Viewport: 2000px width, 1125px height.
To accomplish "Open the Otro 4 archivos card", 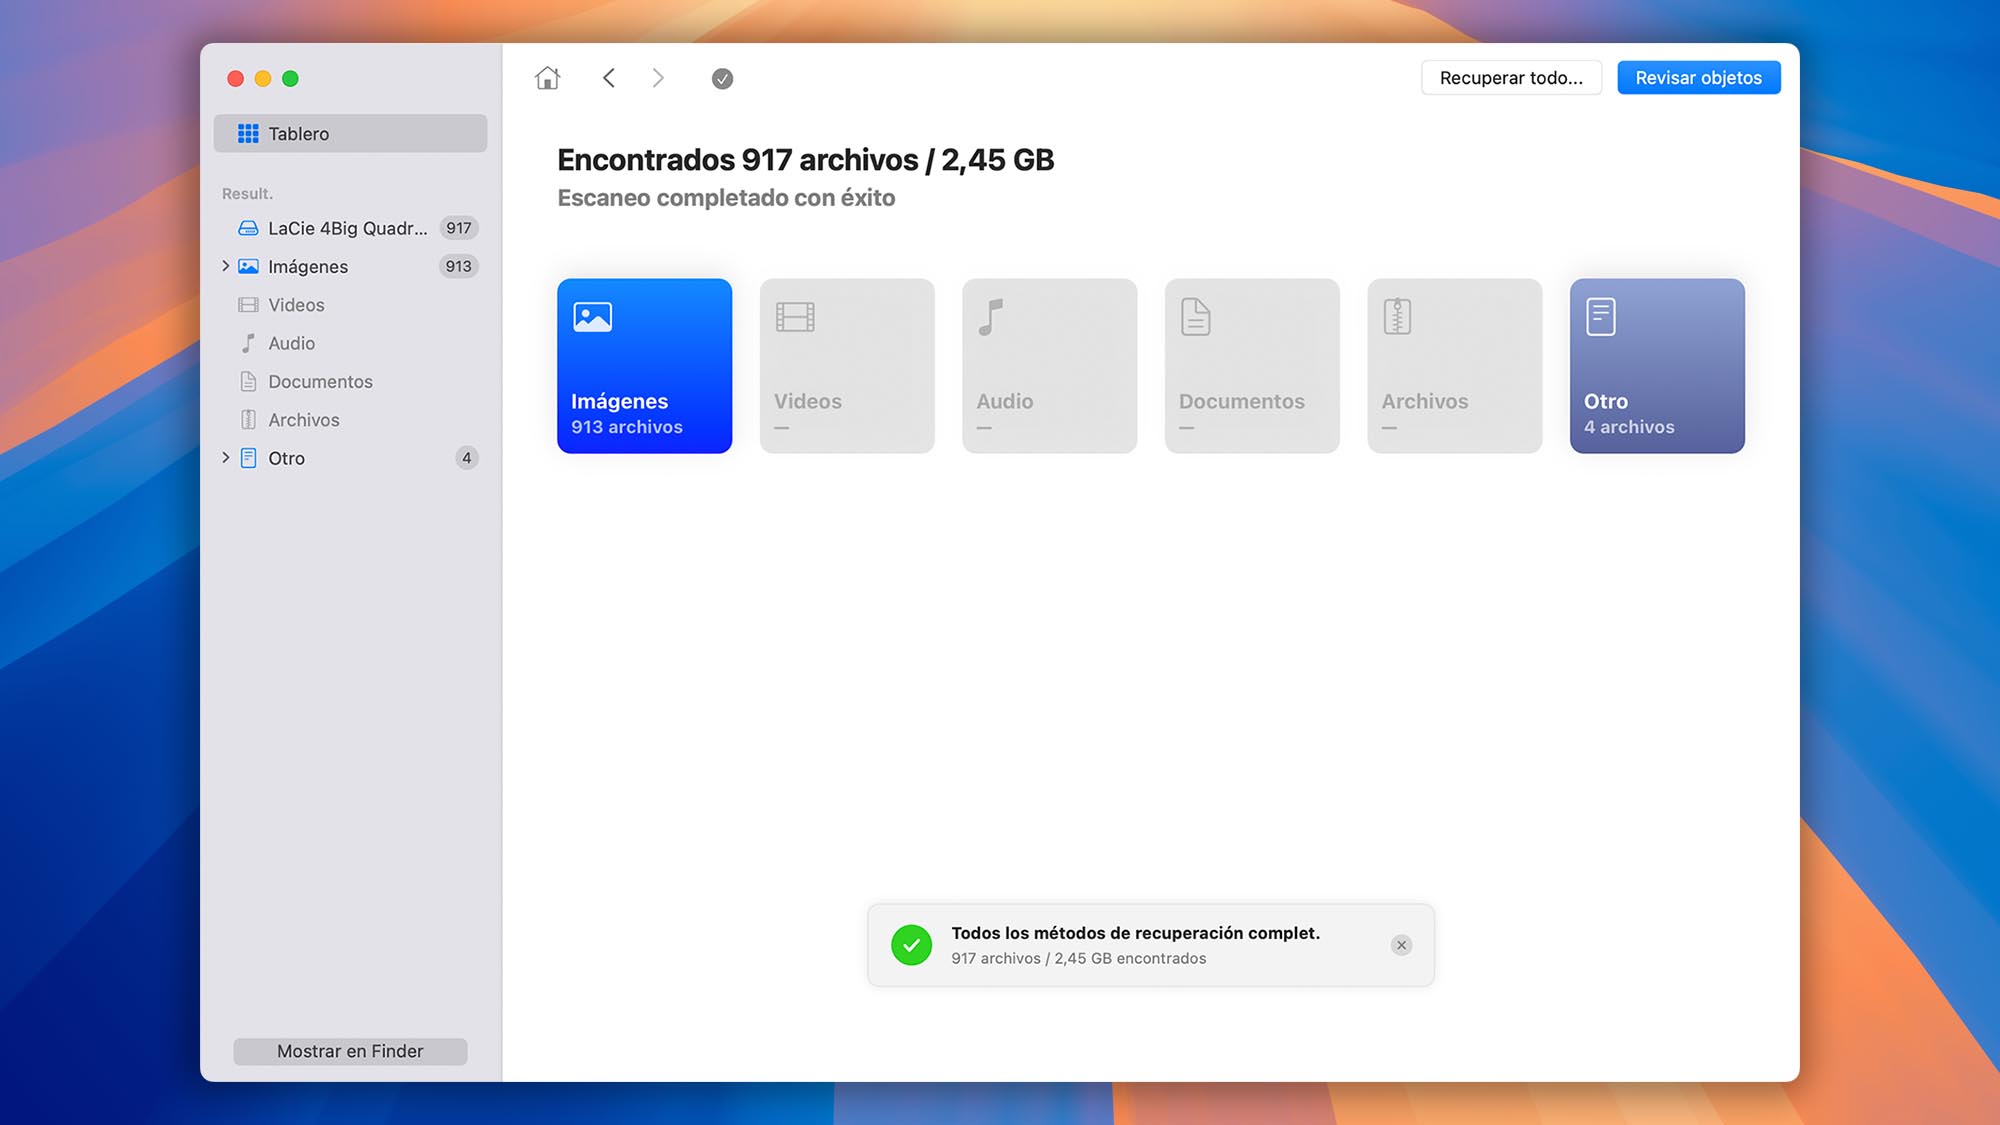I will (1657, 366).
